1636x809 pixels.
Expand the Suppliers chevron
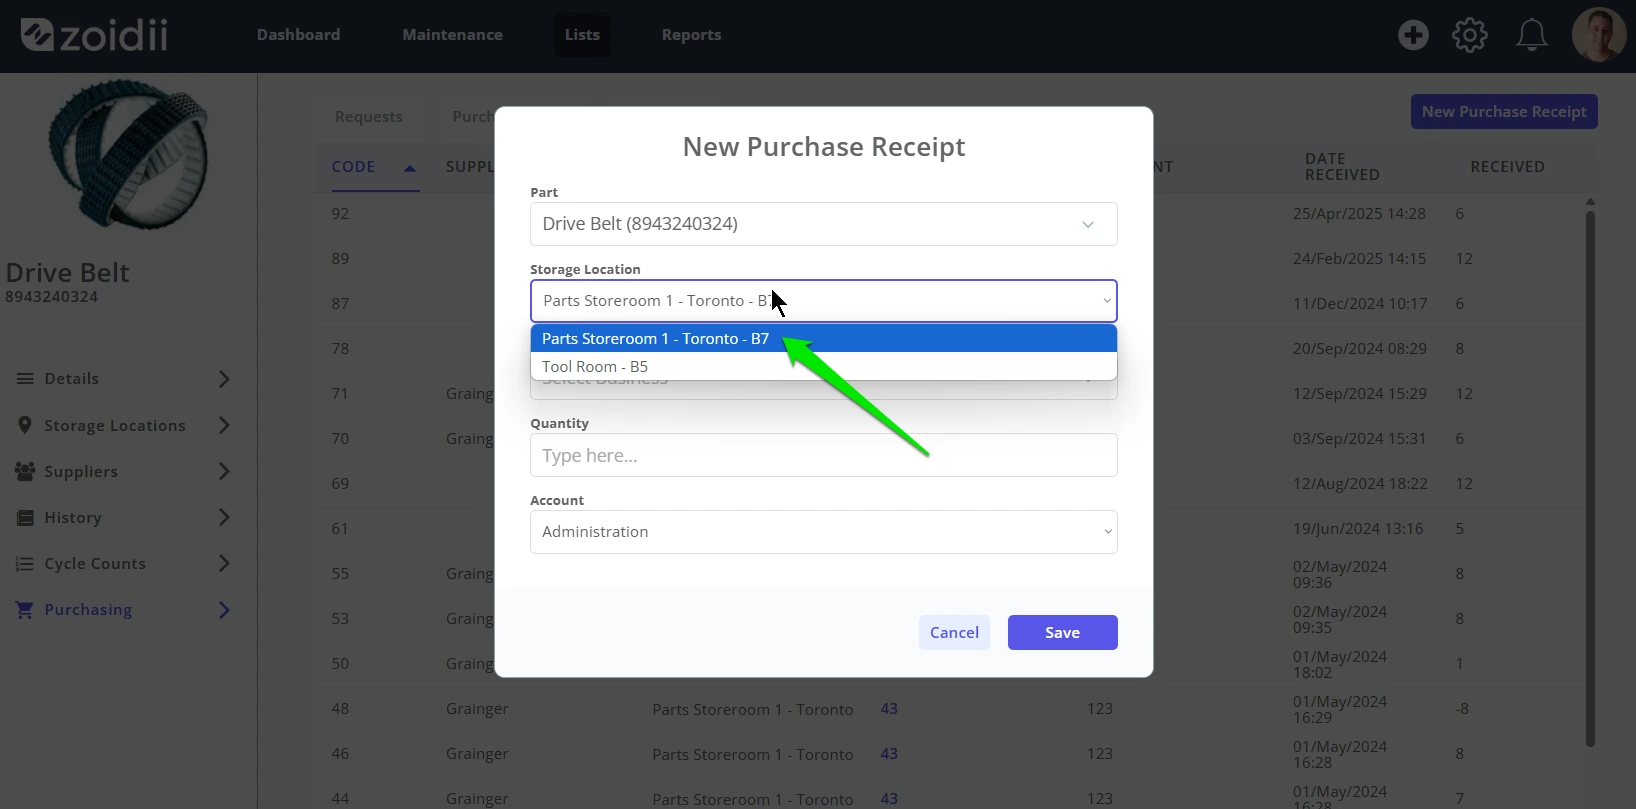(x=224, y=471)
